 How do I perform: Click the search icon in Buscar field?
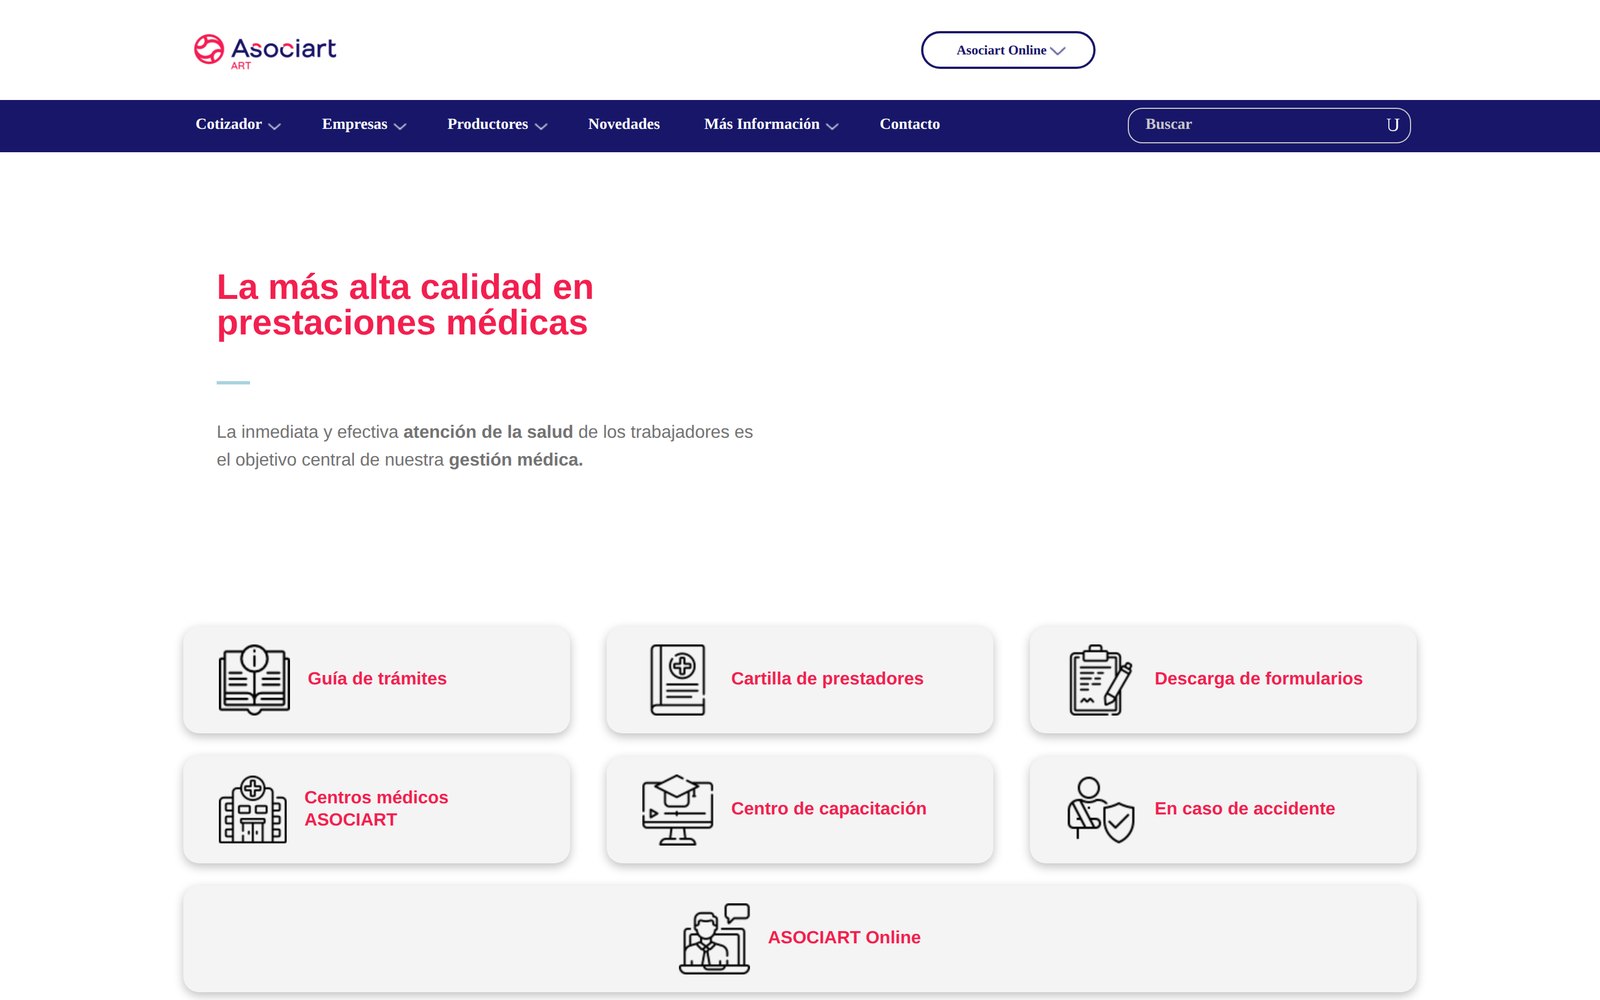[x=1392, y=125]
